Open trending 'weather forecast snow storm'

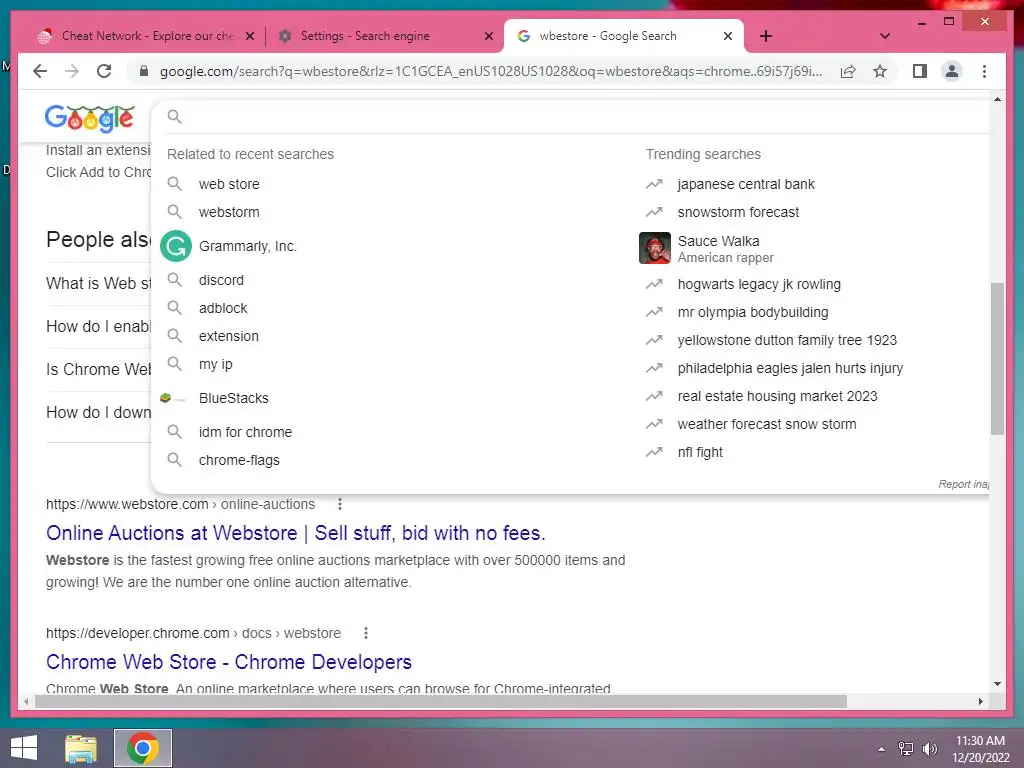(x=767, y=424)
